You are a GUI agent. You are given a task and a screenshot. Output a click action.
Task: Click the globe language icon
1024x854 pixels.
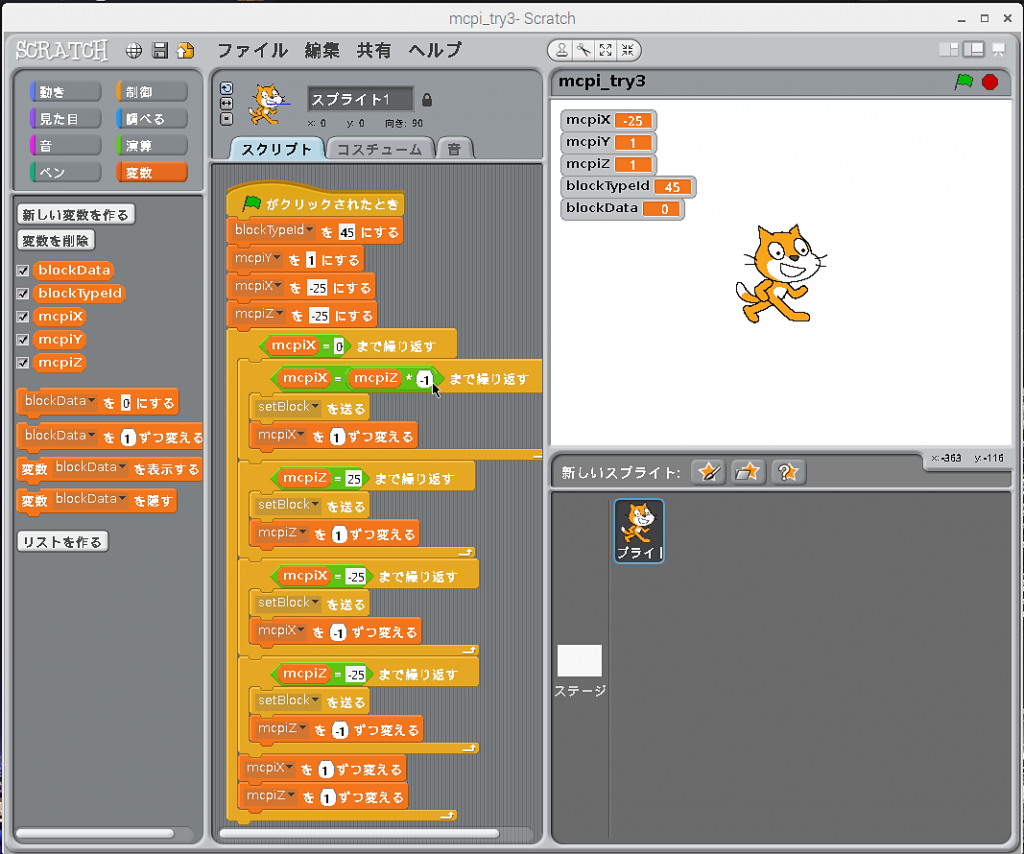tap(134, 51)
